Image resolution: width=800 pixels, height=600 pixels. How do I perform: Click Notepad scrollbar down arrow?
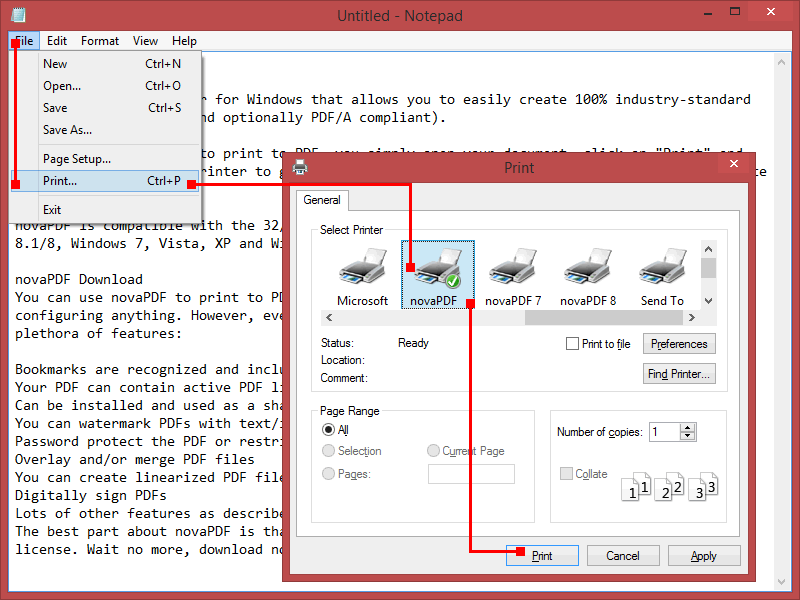[x=781, y=582]
